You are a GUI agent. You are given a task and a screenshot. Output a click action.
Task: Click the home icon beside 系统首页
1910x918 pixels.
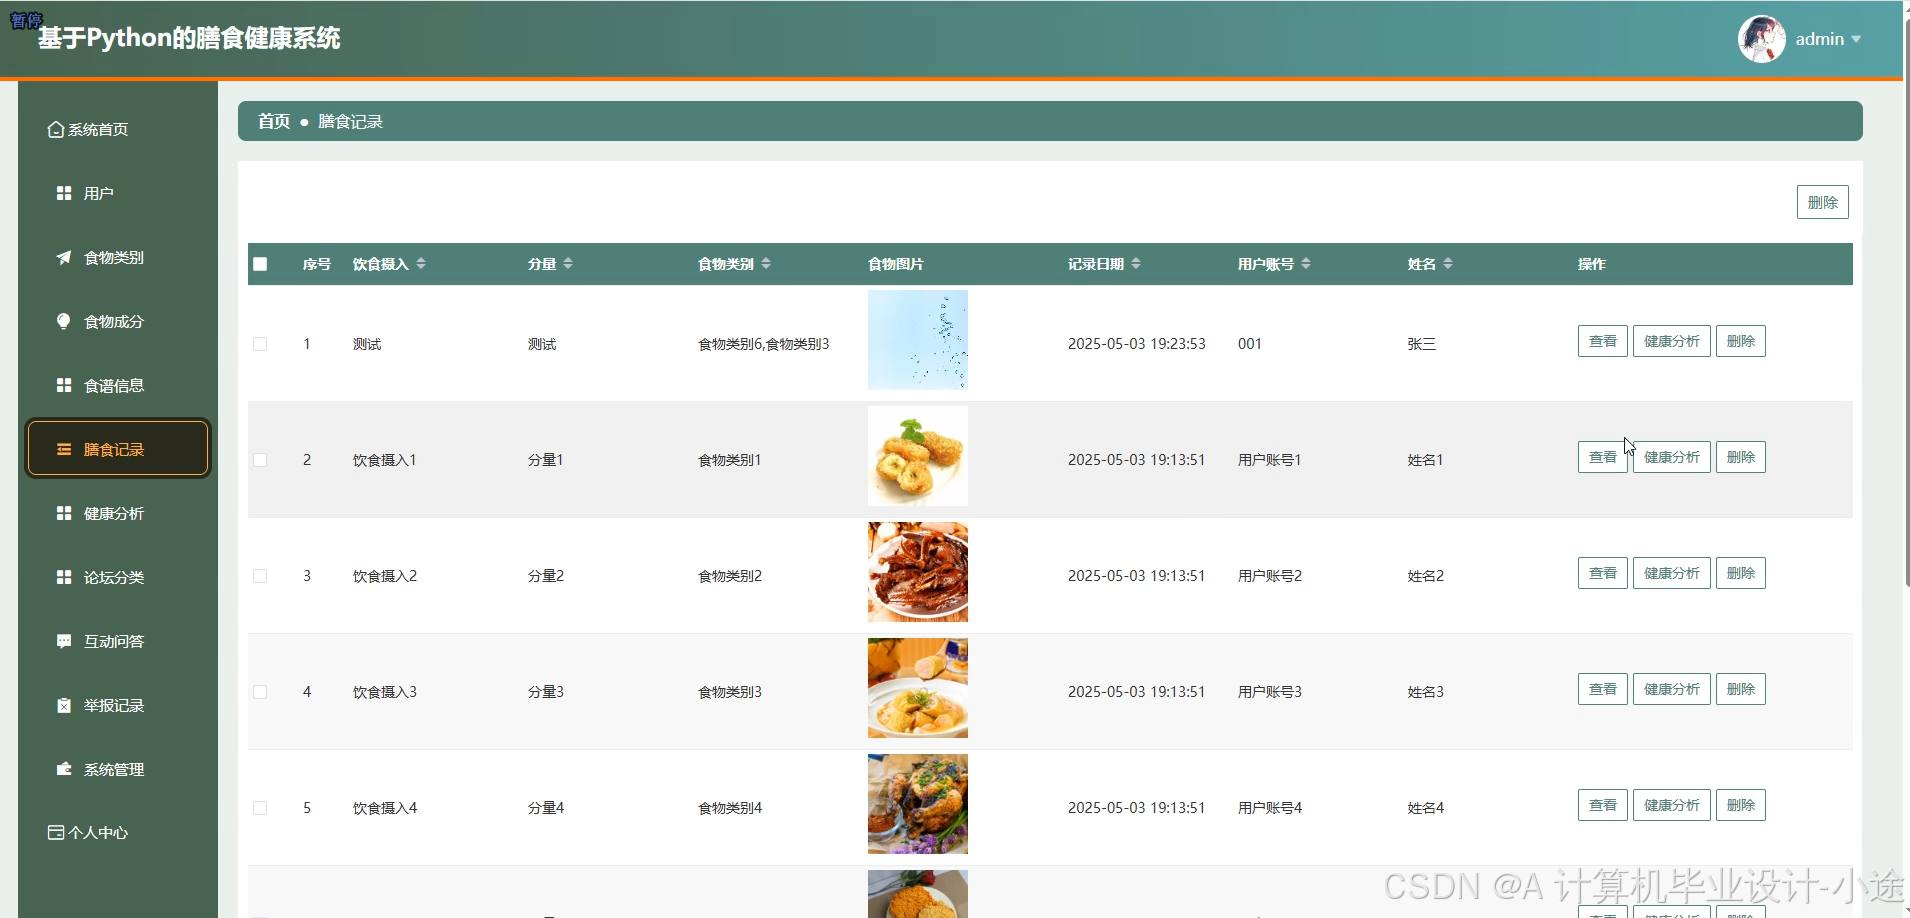tap(56, 130)
